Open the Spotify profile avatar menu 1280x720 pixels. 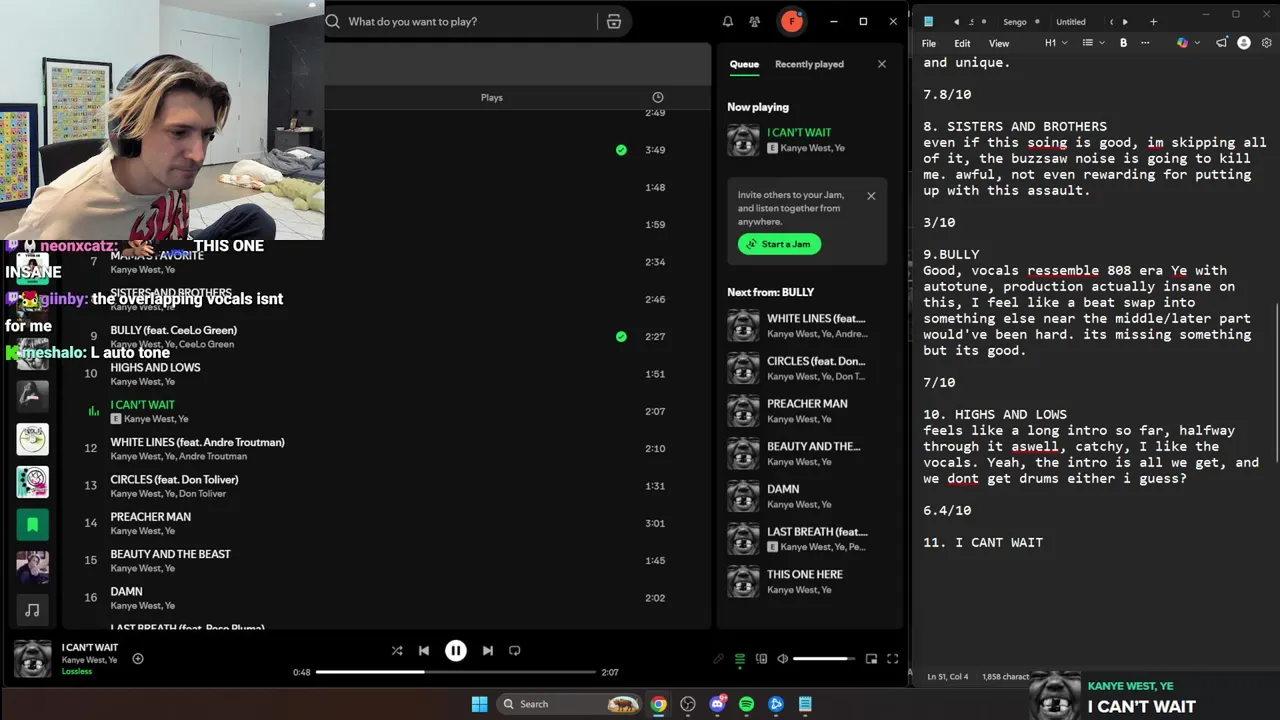tap(792, 21)
